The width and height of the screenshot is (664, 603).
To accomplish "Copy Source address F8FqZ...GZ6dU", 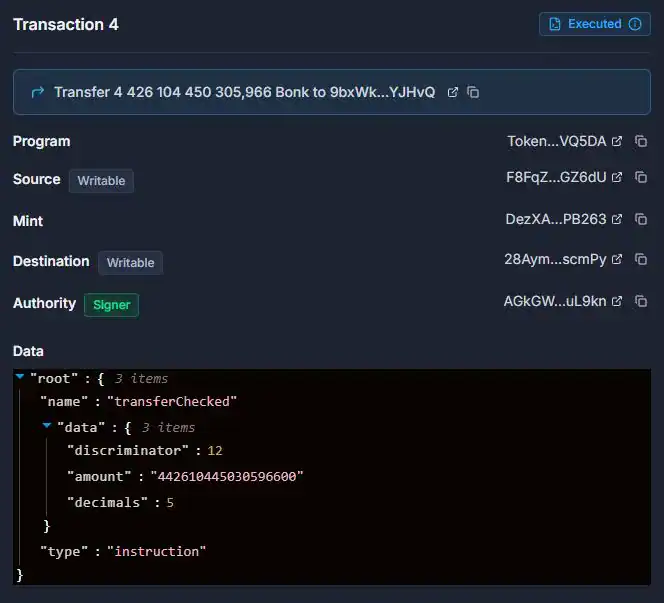I will [641, 177].
